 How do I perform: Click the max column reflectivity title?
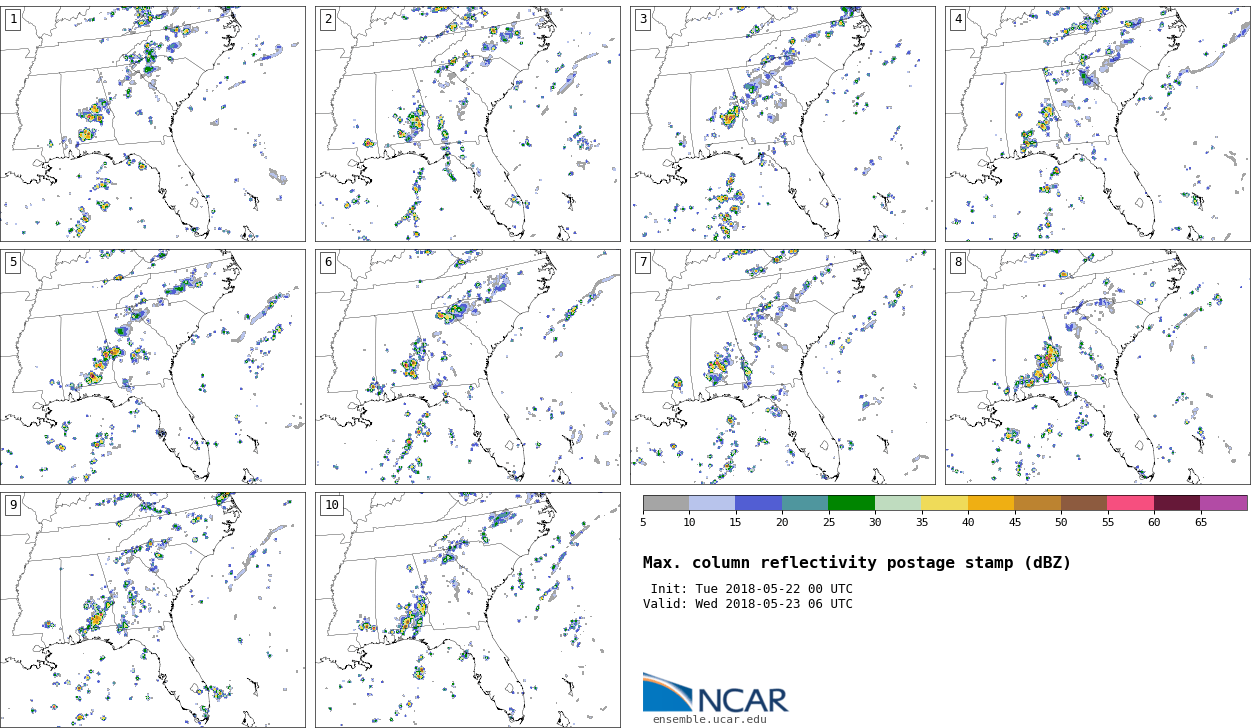click(856, 563)
